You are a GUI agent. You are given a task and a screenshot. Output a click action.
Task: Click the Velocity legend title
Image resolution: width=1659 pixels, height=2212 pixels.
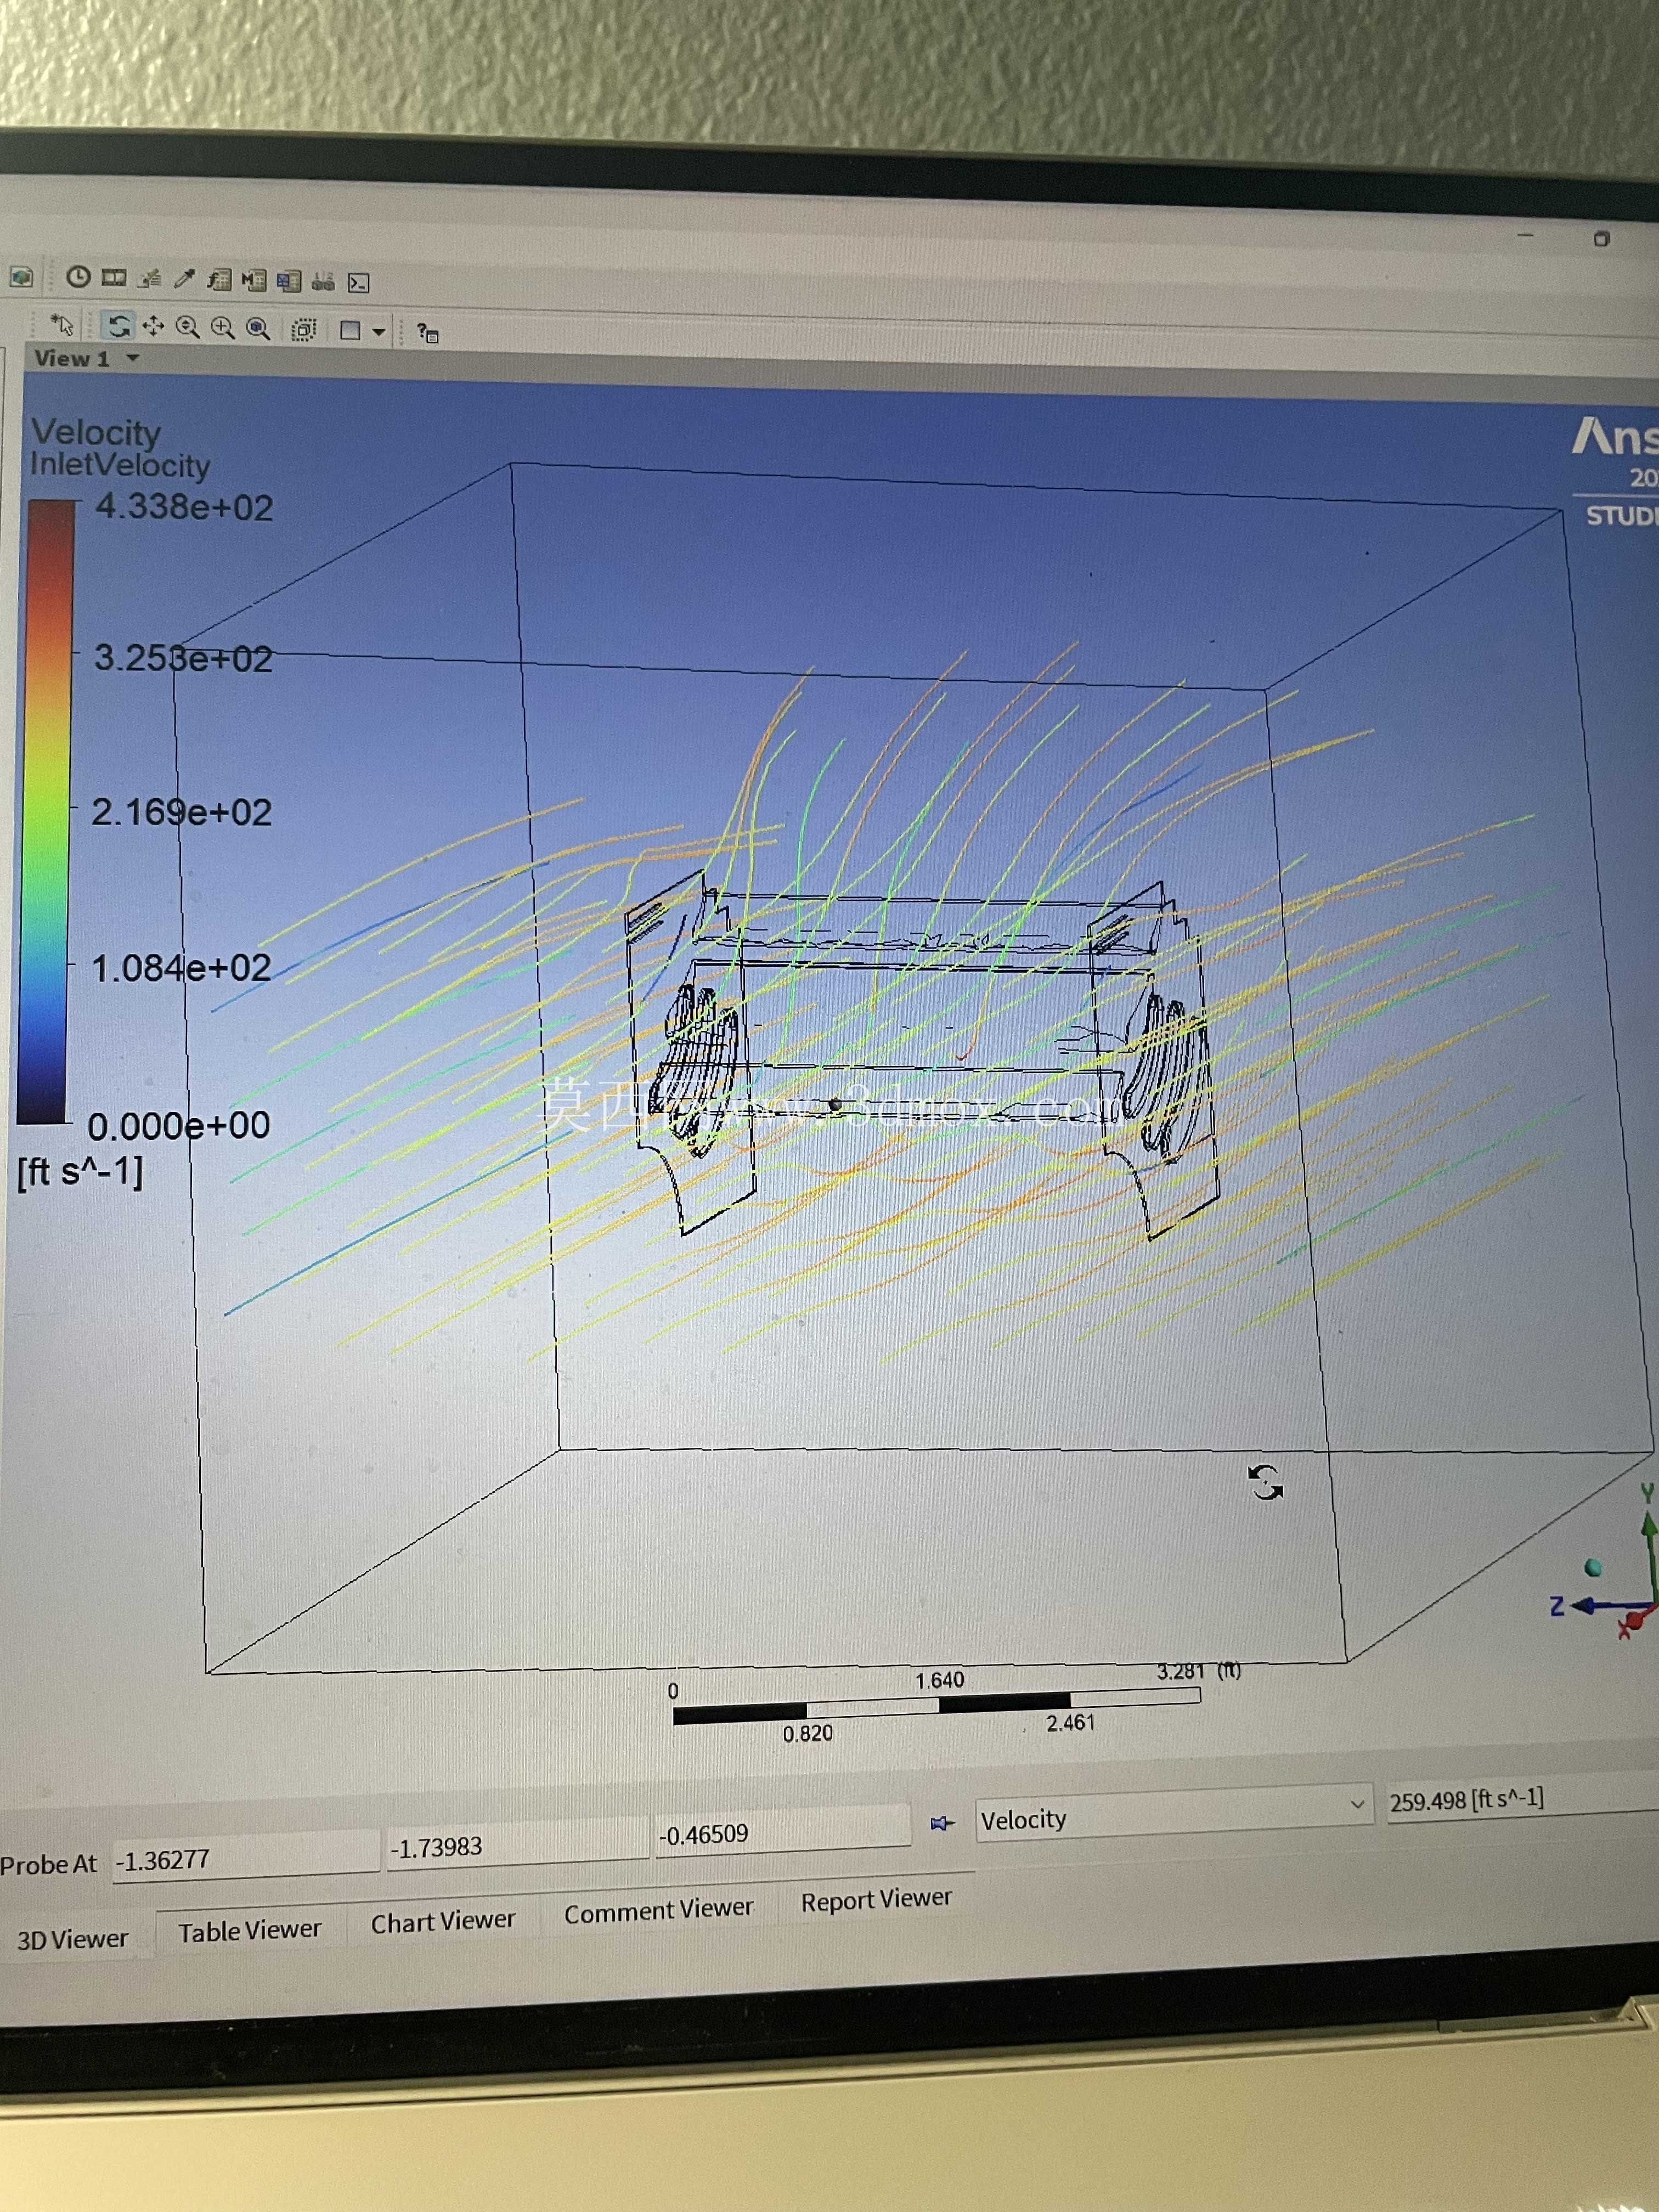[96, 433]
